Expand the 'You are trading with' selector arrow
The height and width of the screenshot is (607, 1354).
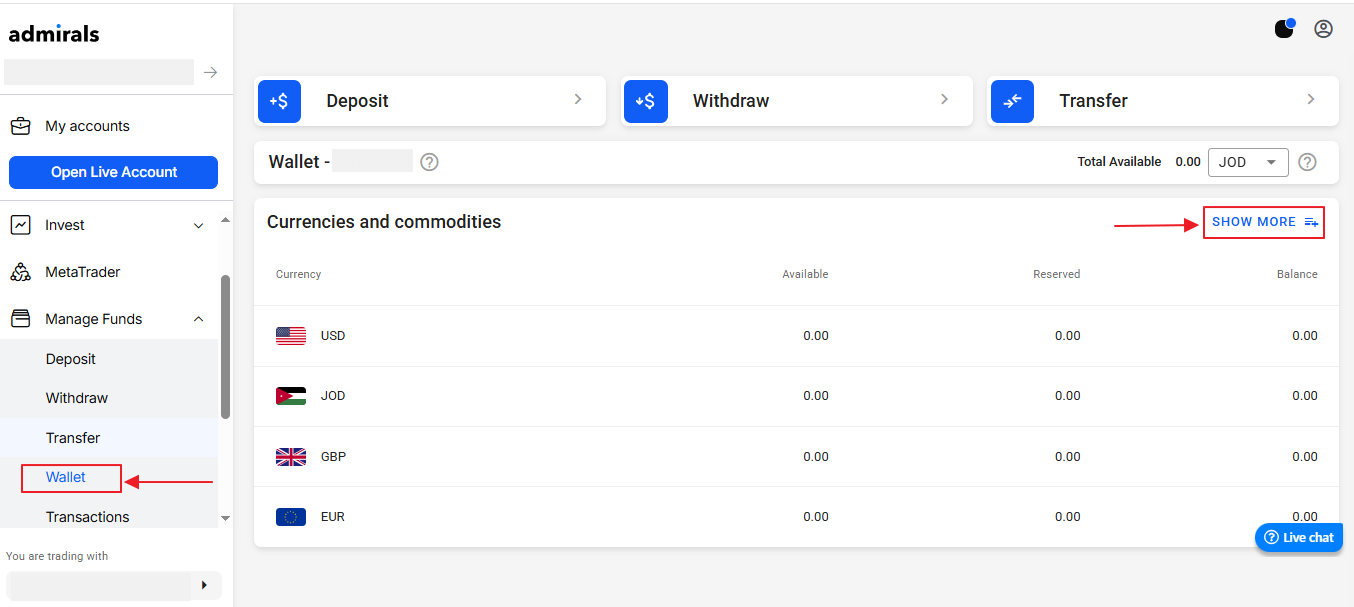204,585
